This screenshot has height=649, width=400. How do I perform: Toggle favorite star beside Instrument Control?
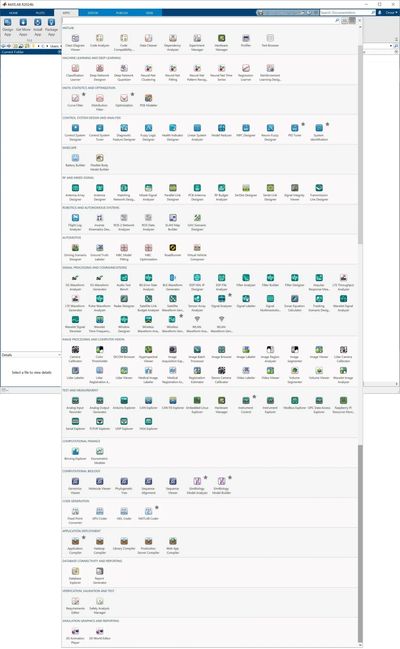coord(254,397)
